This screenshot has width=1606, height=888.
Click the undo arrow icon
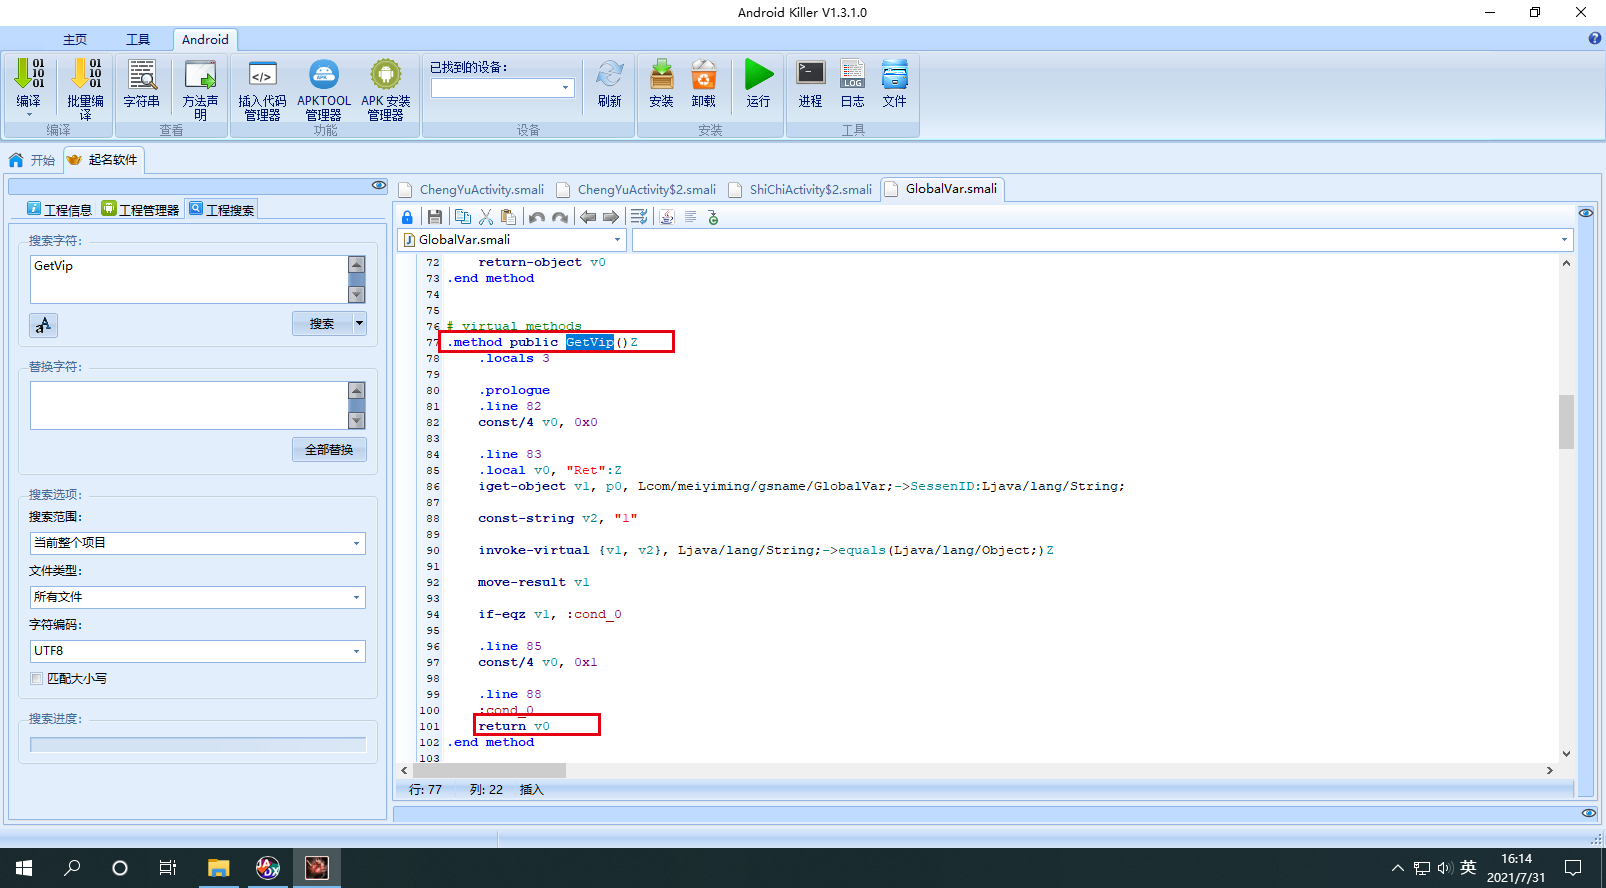(x=537, y=217)
